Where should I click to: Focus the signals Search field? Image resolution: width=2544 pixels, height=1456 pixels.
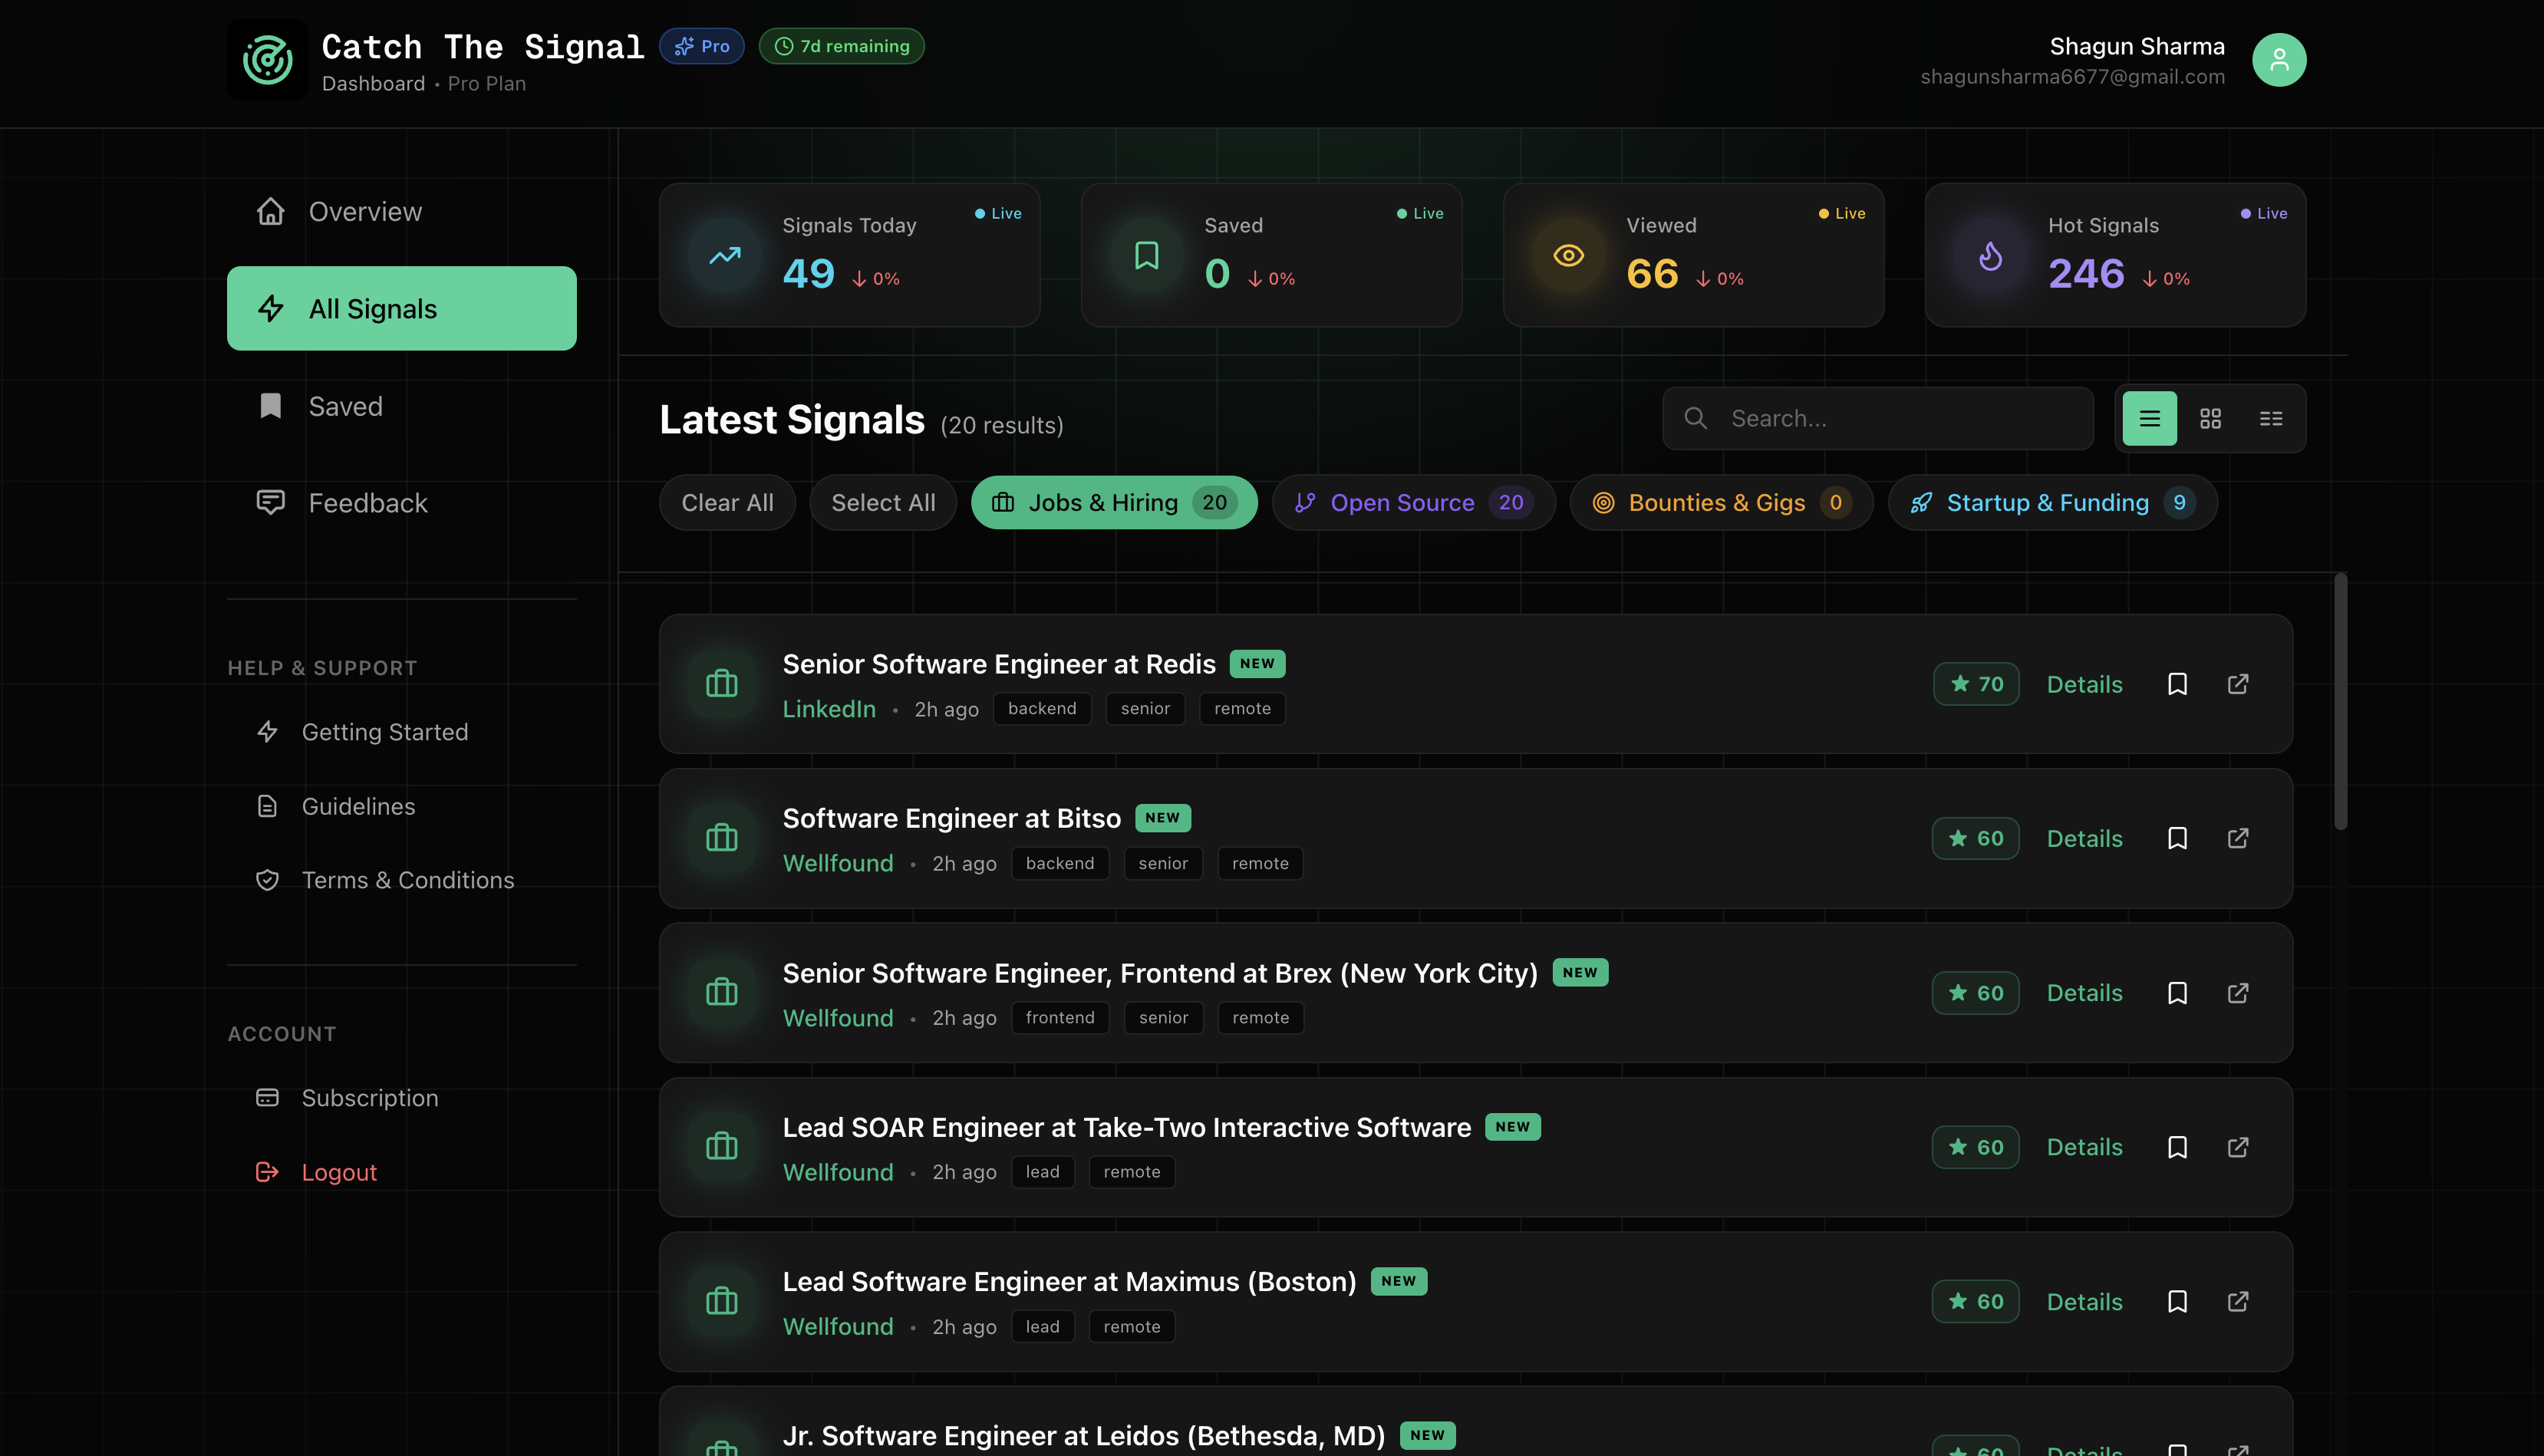(1900, 418)
